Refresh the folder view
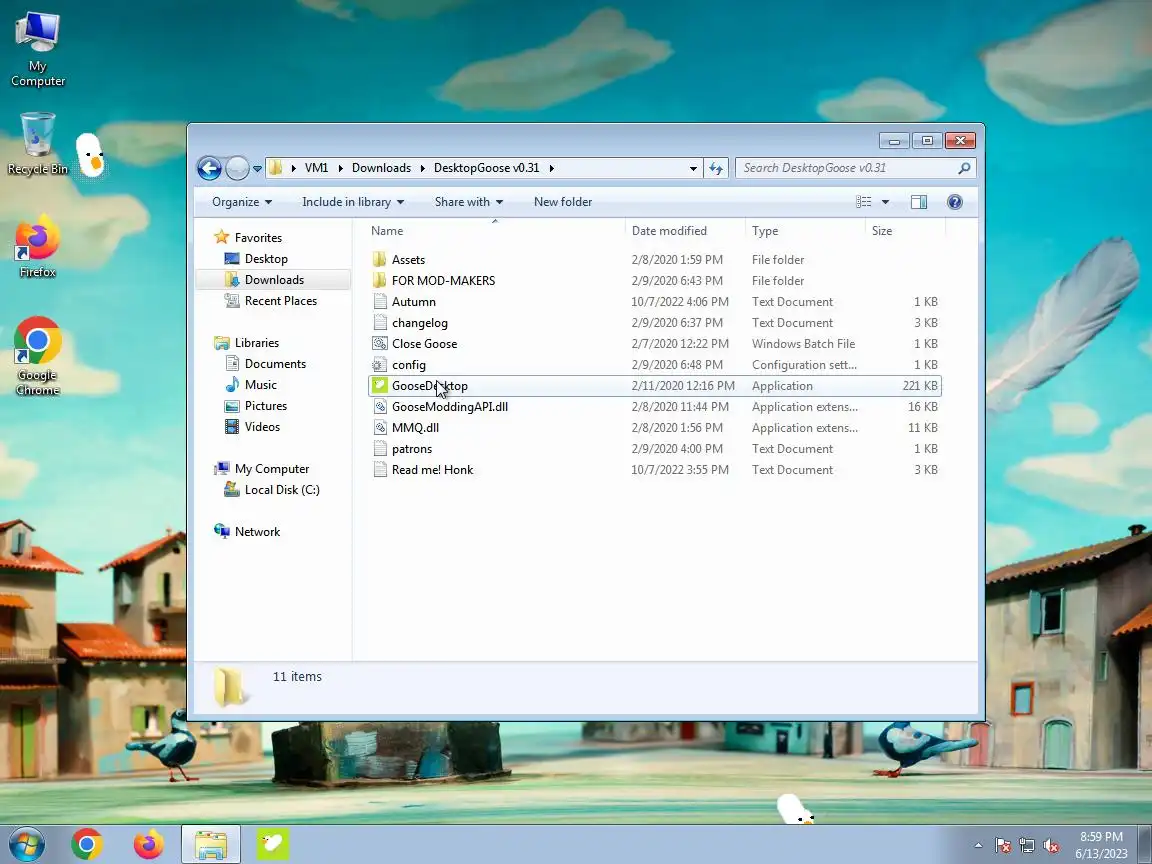The height and width of the screenshot is (864, 1152). coord(716,168)
